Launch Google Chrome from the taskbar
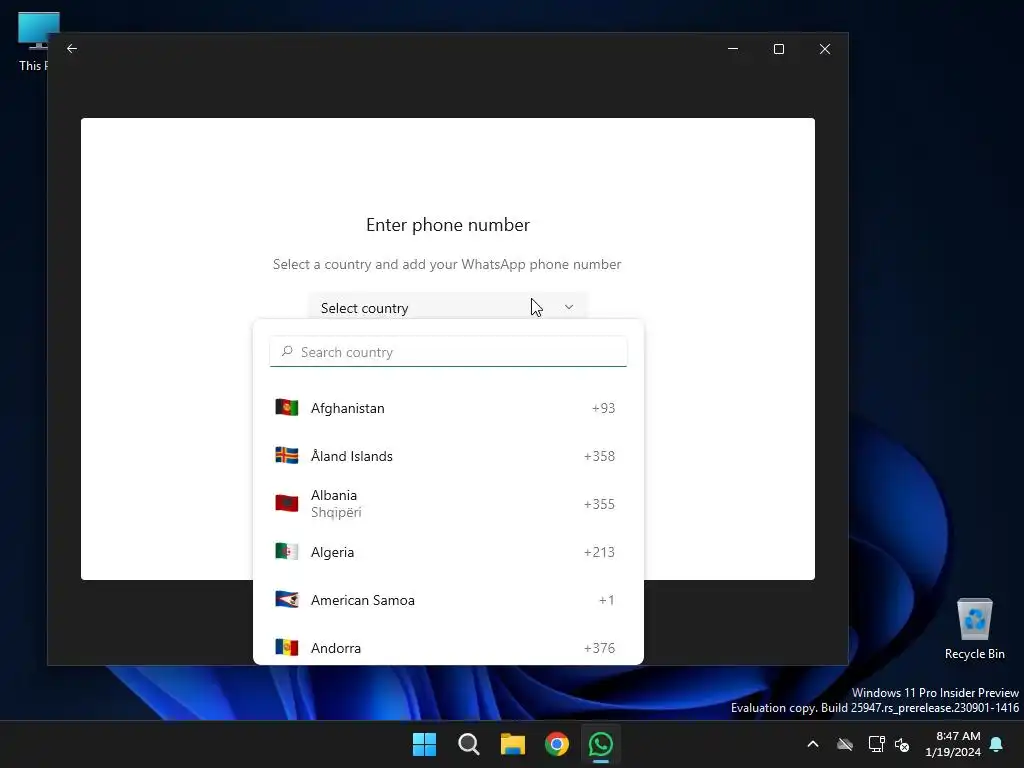 557,744
